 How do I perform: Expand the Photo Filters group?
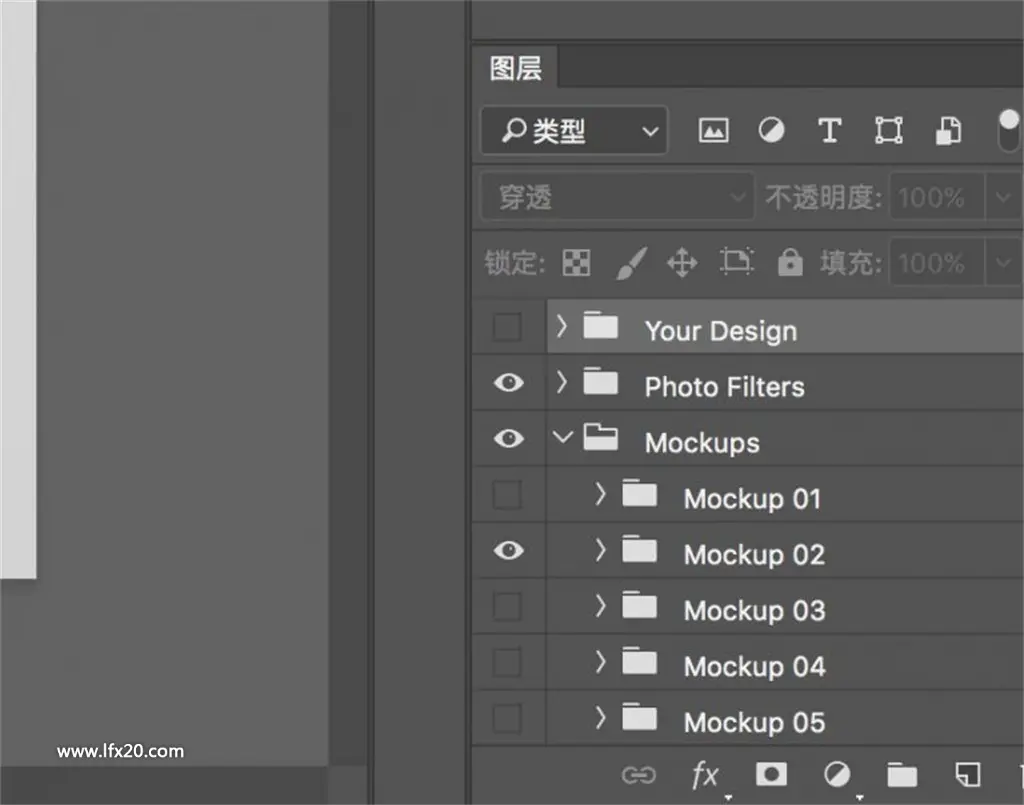(561, 382)
